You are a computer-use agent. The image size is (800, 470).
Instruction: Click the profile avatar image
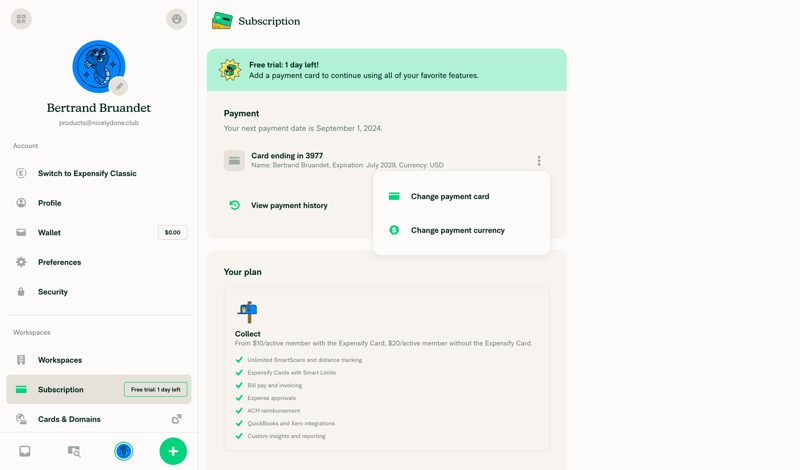[98, 67]
